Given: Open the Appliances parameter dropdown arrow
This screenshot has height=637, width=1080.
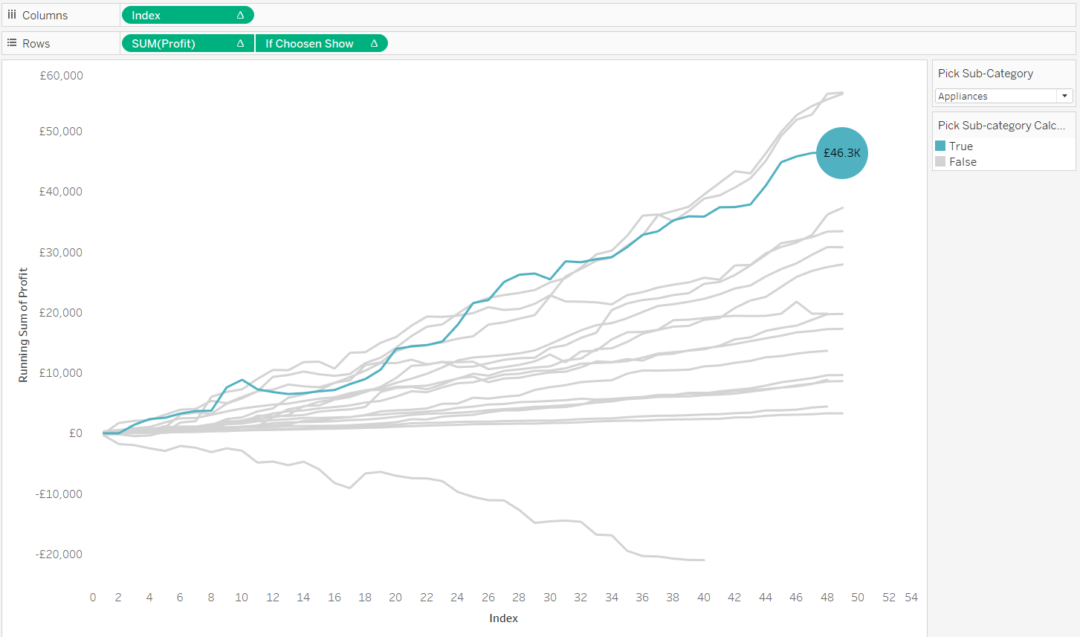Looking at the screenshot, I should pos(1065,95).
